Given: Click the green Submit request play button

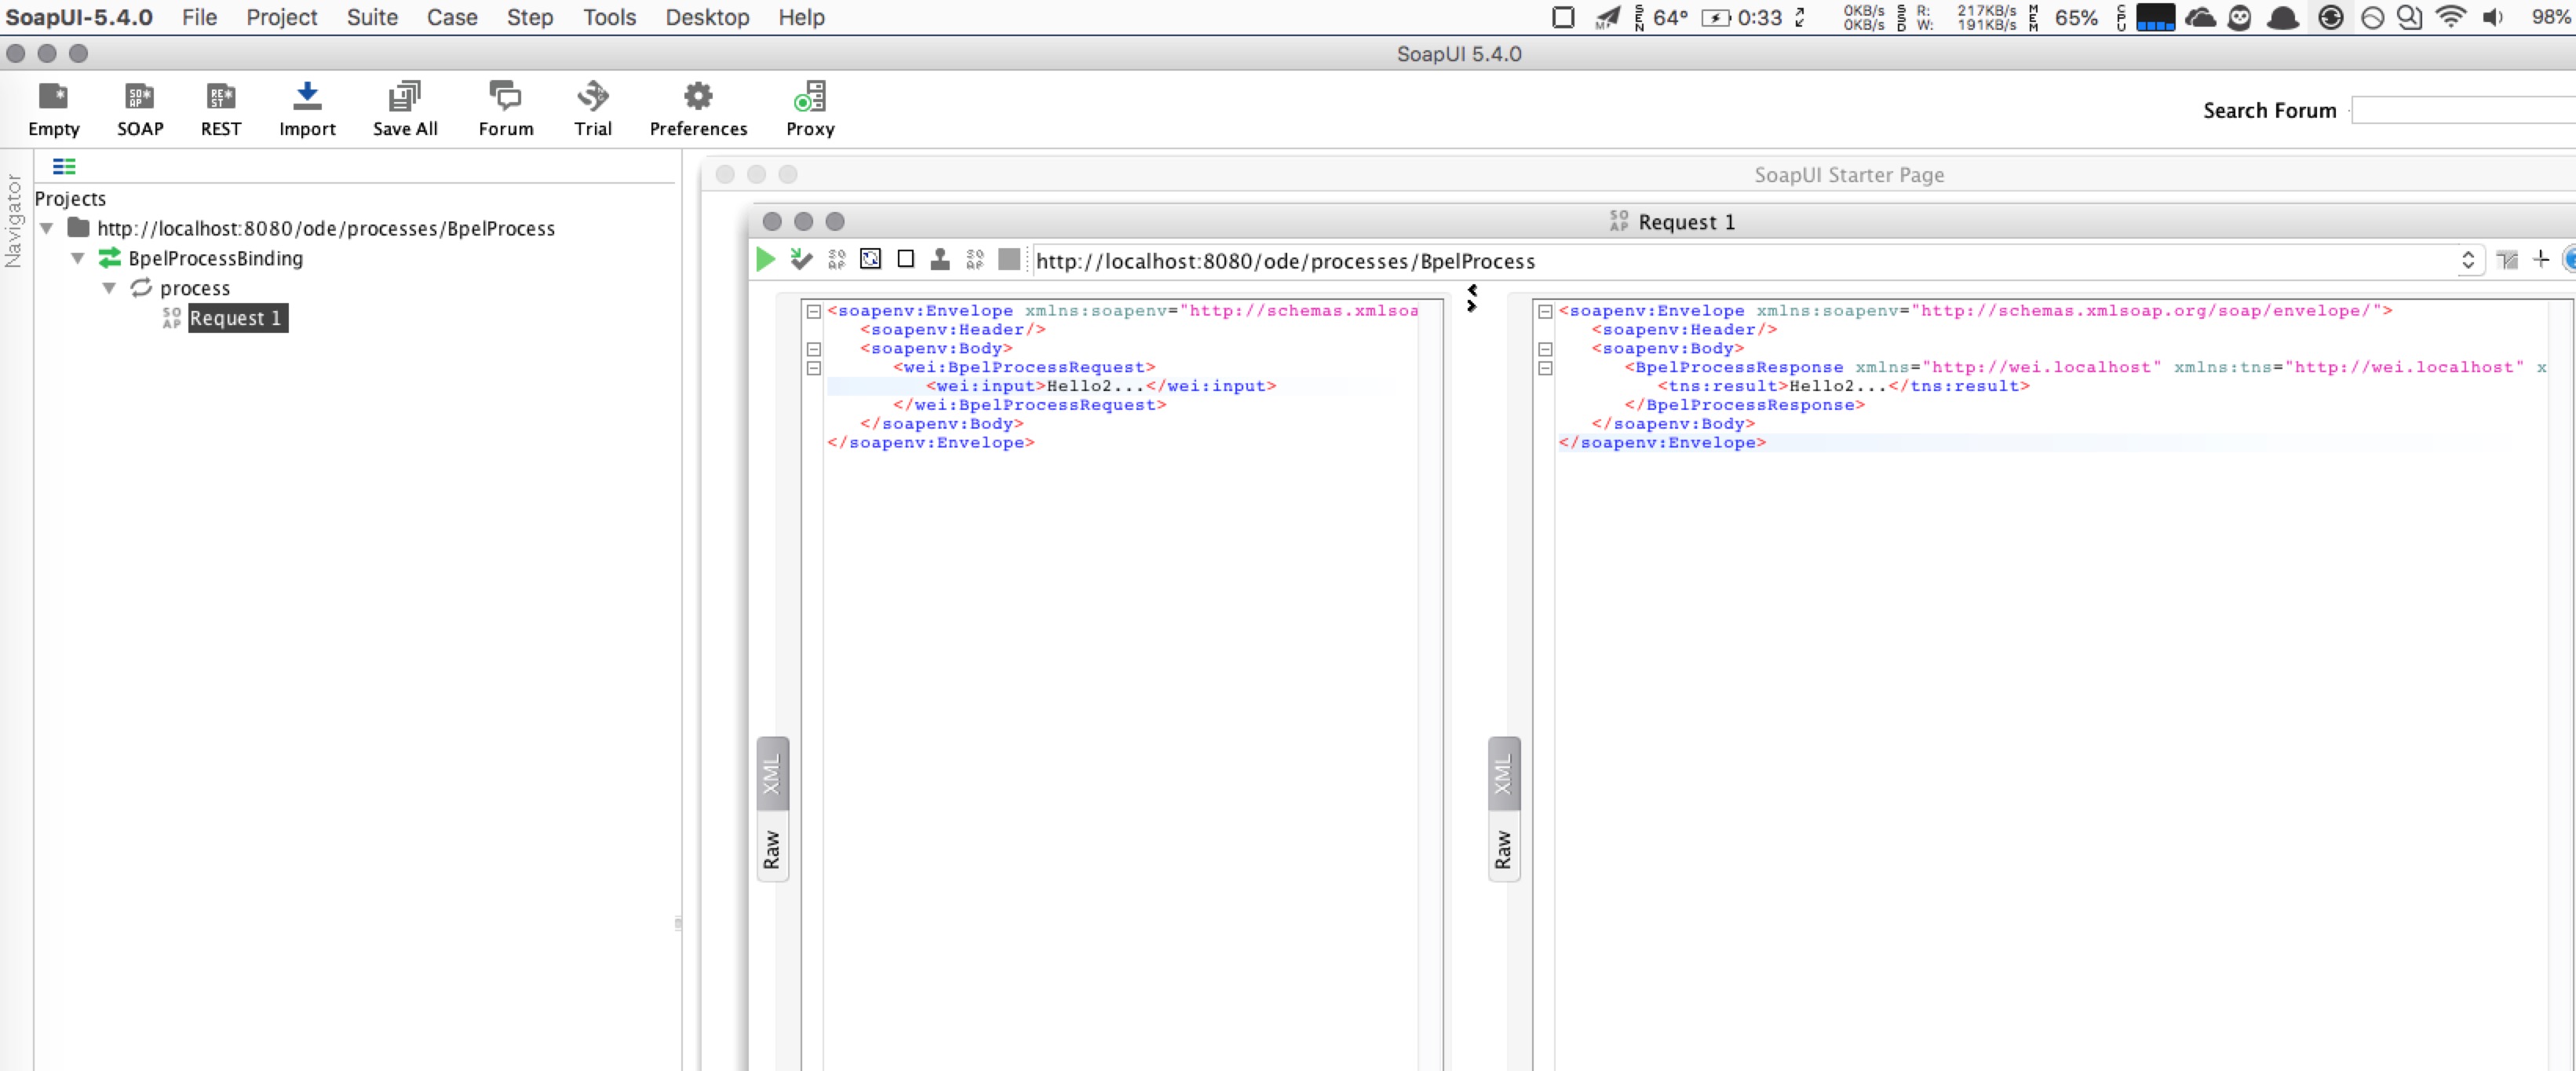Looking at the screenshot, I should click(765, 260).
